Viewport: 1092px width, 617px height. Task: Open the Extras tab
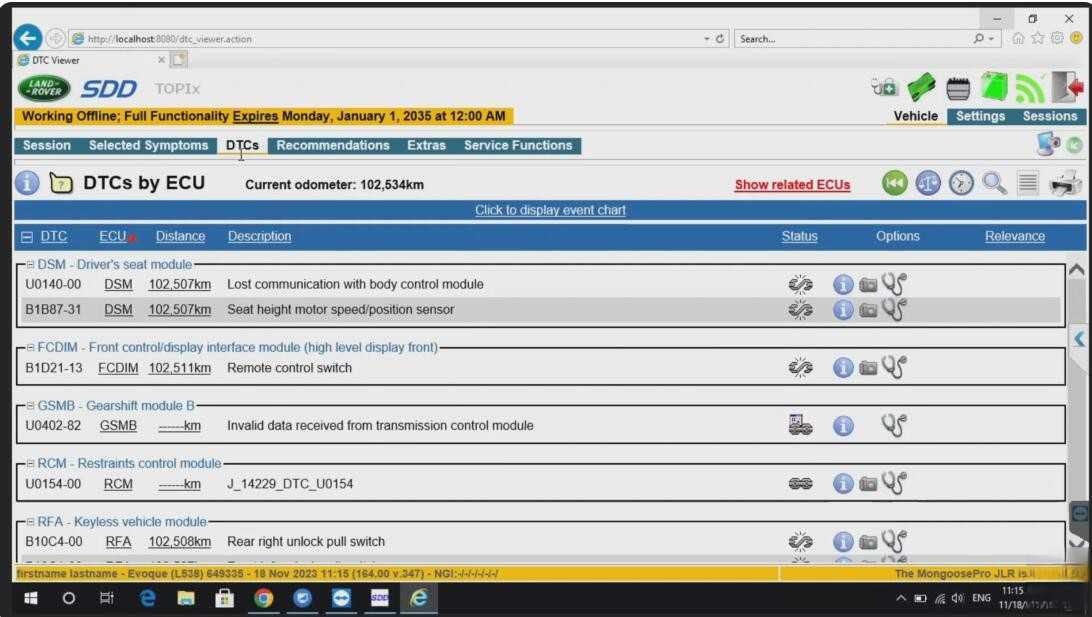click(x=426, y=146)
